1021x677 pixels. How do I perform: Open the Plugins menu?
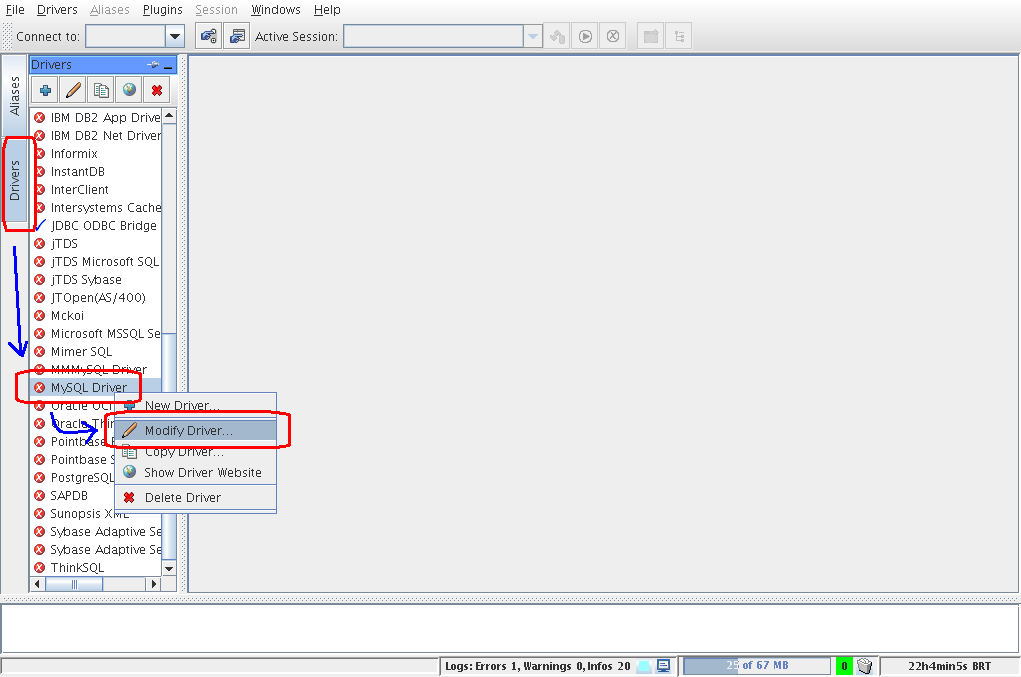click(162, 10)
